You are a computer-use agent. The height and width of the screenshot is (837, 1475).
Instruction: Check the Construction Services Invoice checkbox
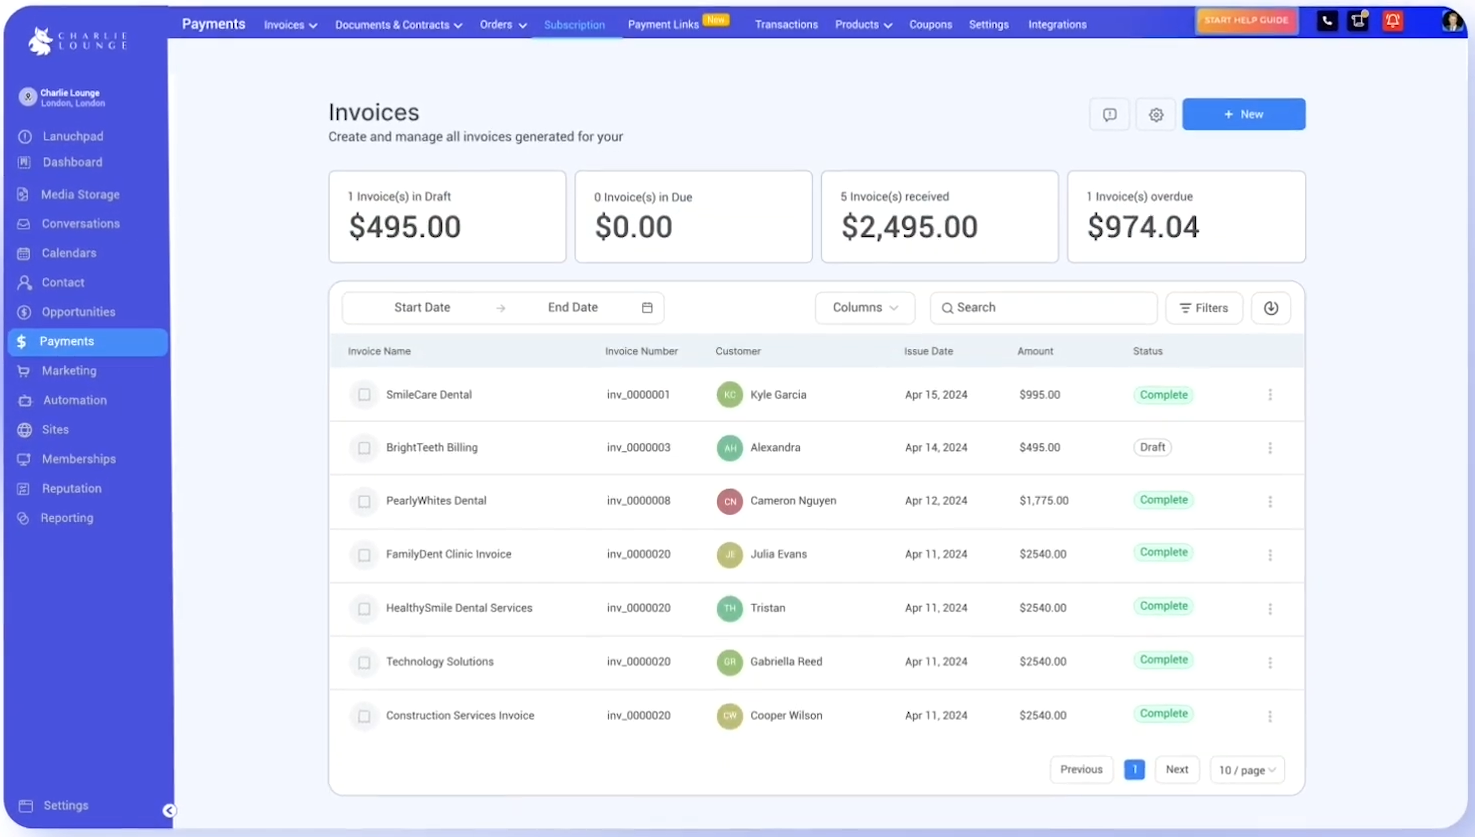[x=364, y=716]
